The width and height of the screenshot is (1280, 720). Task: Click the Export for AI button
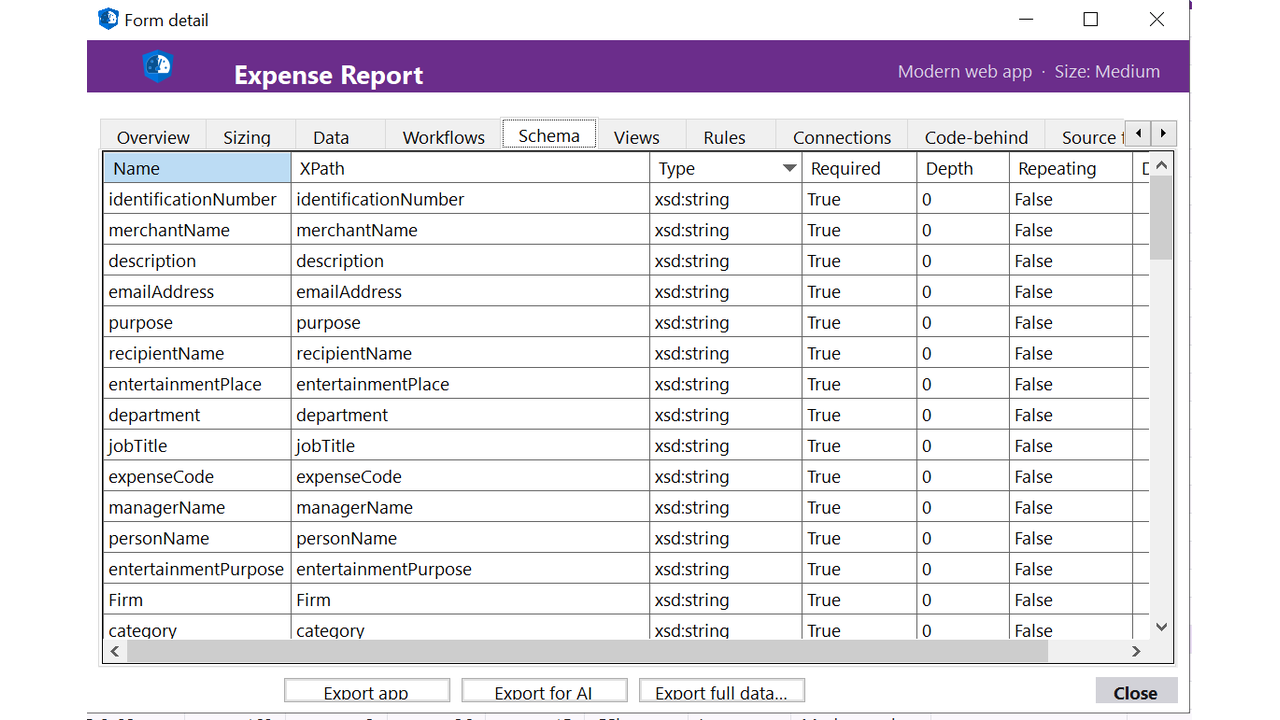543,692
